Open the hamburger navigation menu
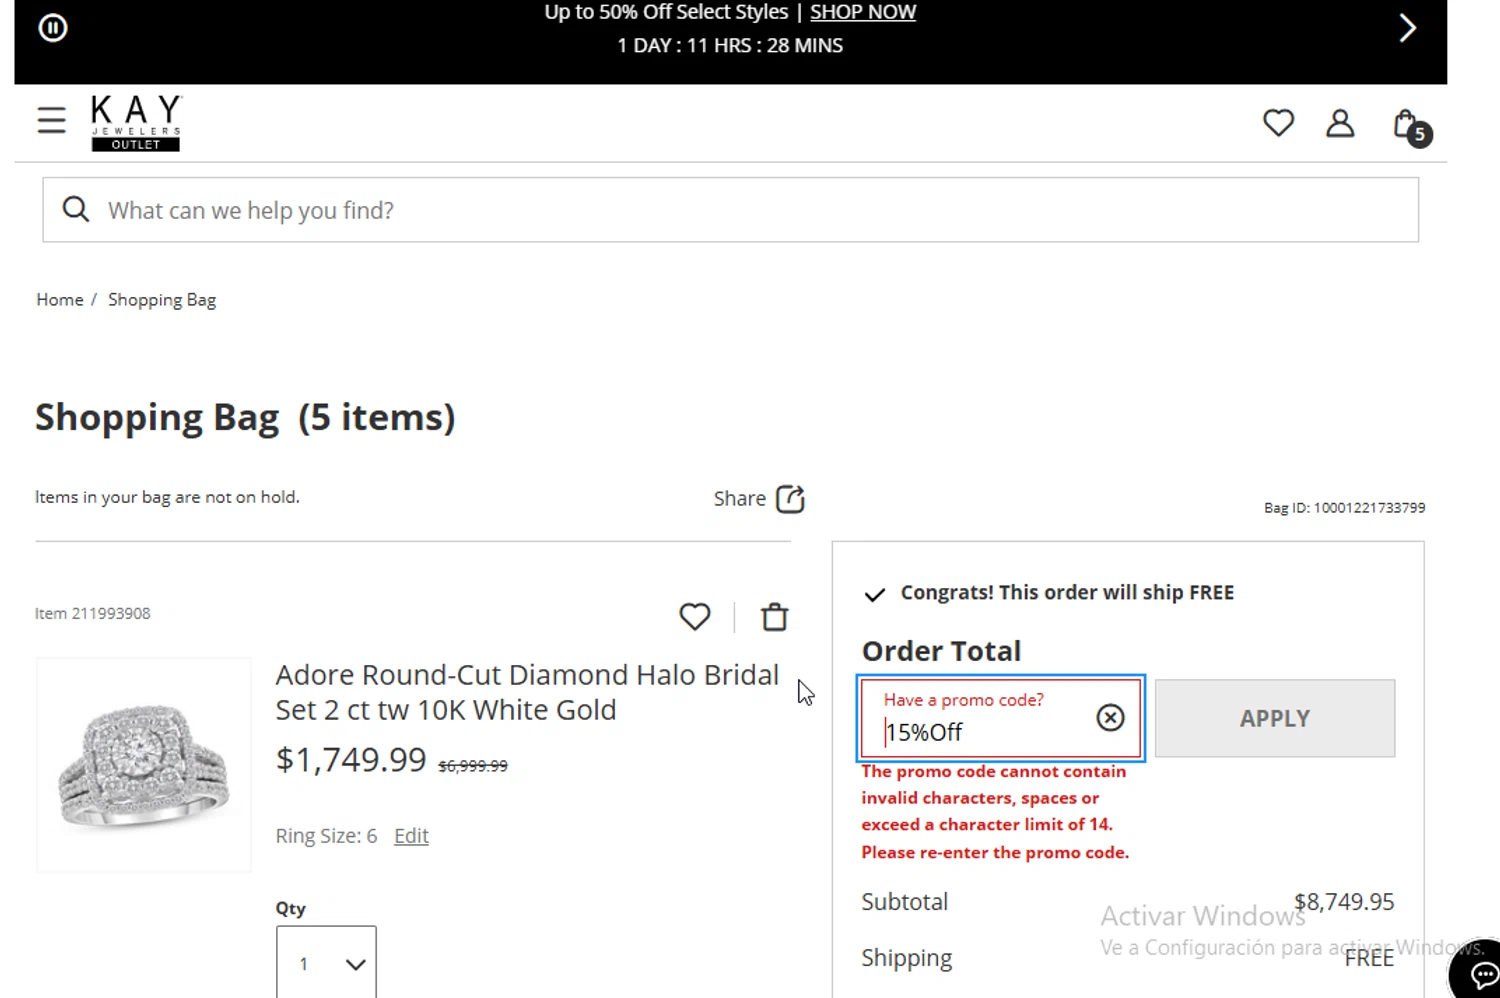The image size is (1500, 998). 52,120
